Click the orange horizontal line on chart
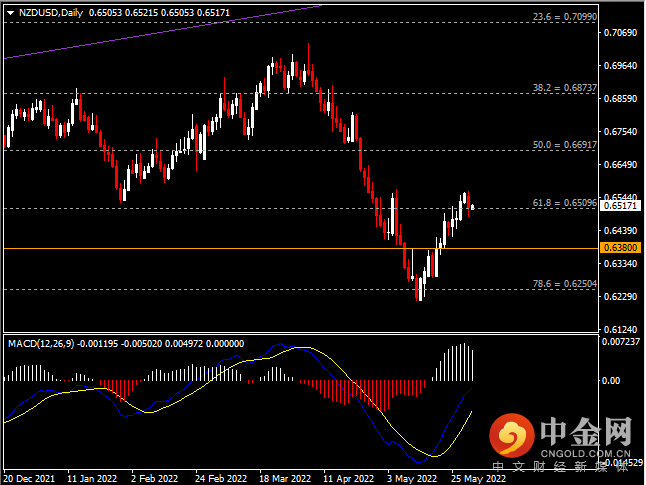Viewport: 646px width, 485px height. pos(200,247)
